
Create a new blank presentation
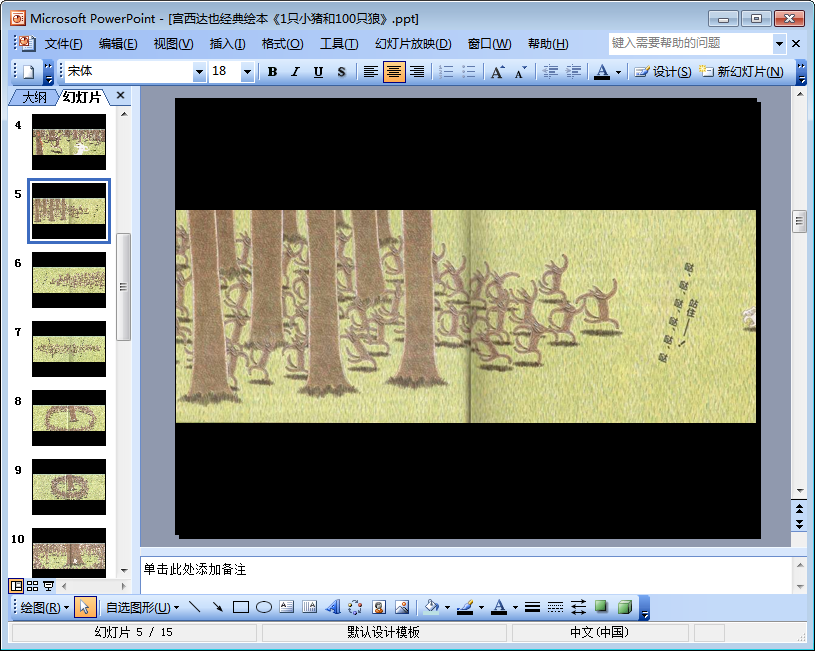(29, 72)
